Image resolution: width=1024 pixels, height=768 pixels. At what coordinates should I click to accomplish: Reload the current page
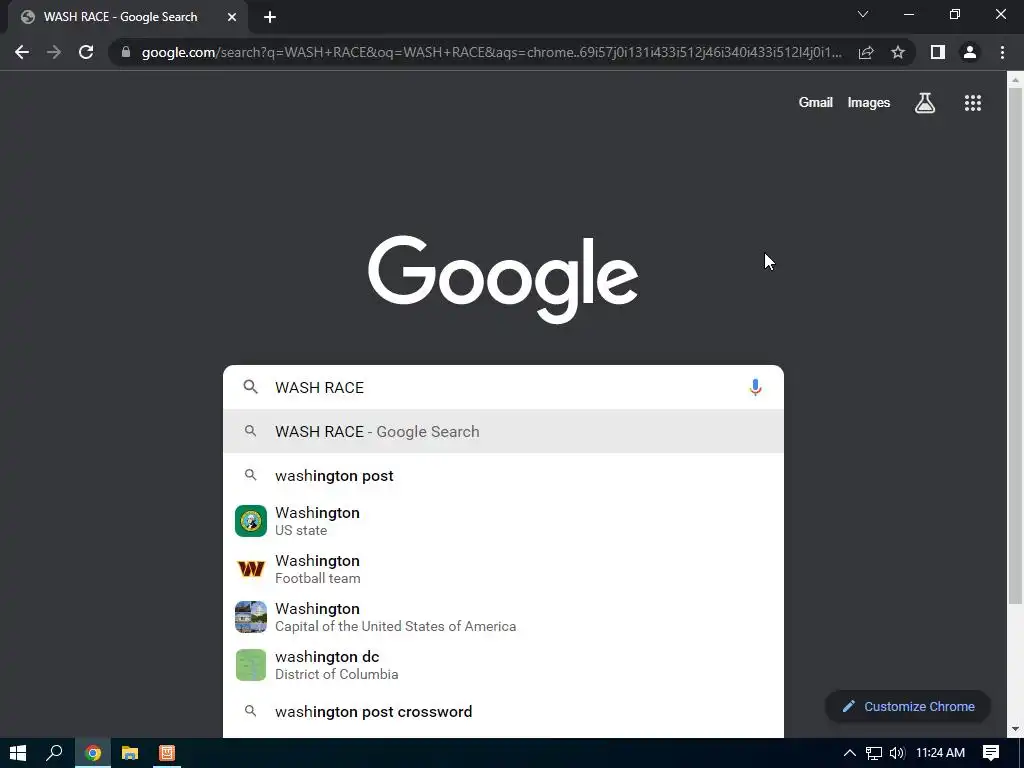tap(86, 52)
